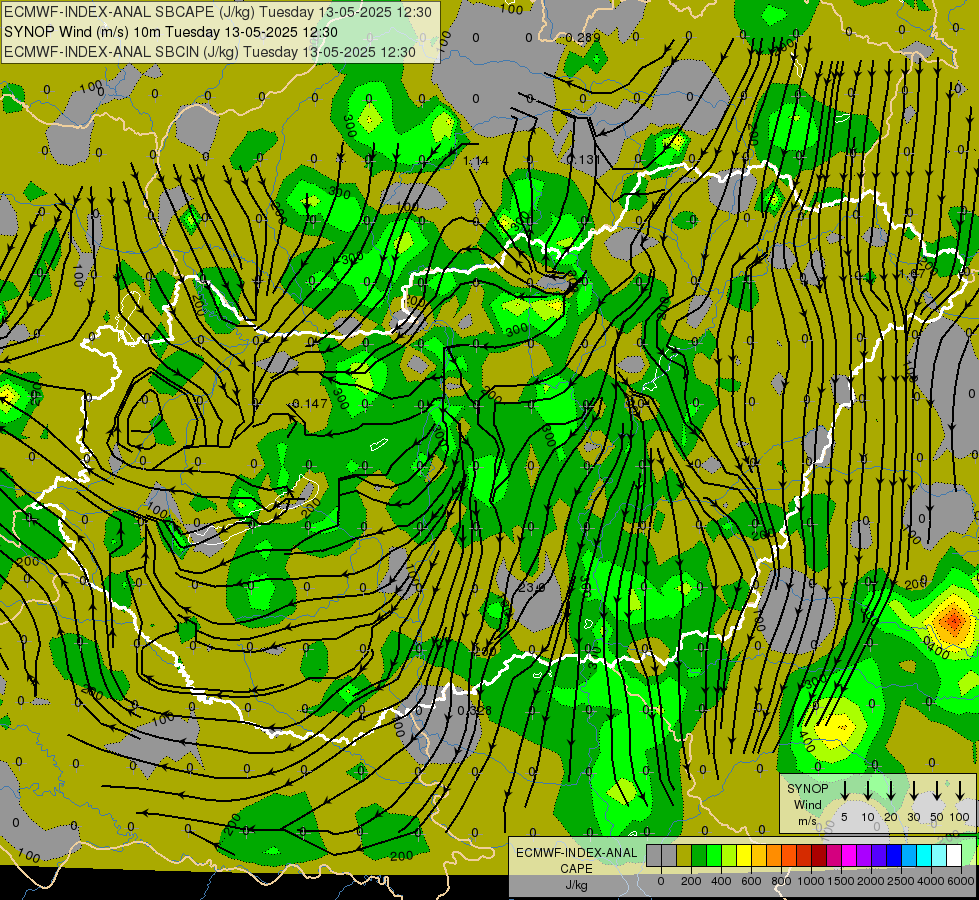
Task: Click the 600 tick label on CAPE scale
Action: click(751, 881)
